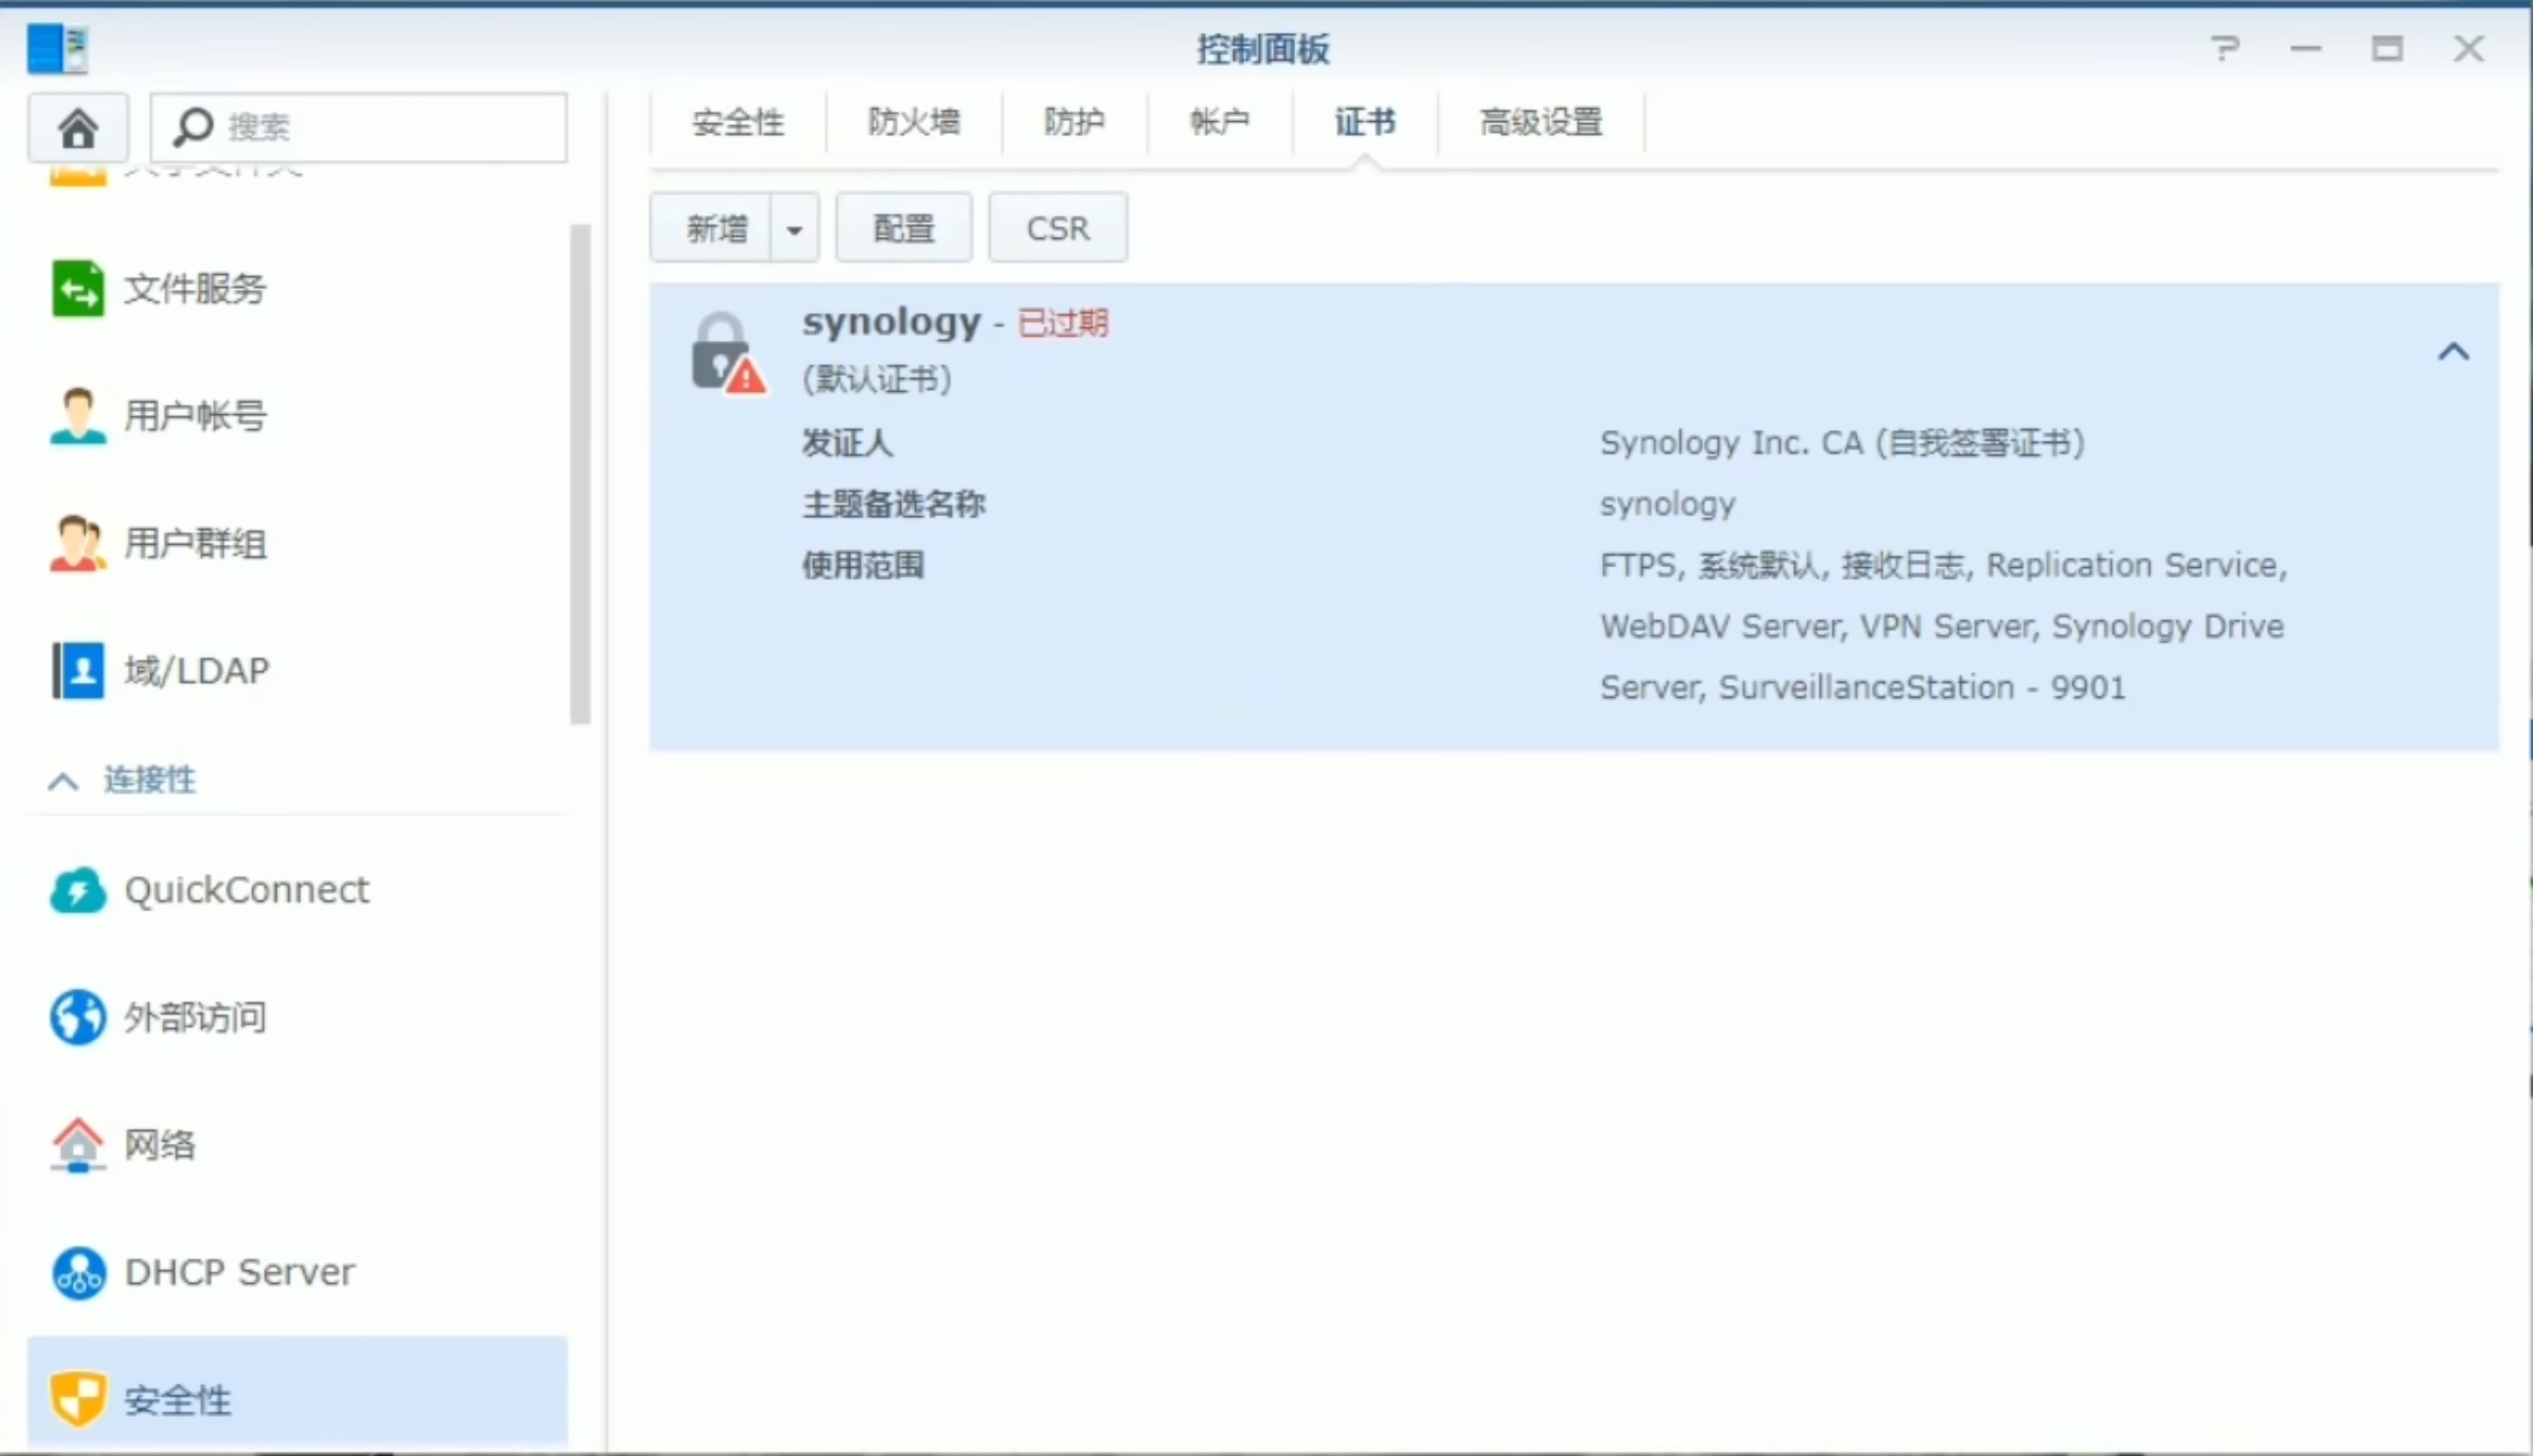
Task: Click the 使用范围 field label
Action: point(863,565)
